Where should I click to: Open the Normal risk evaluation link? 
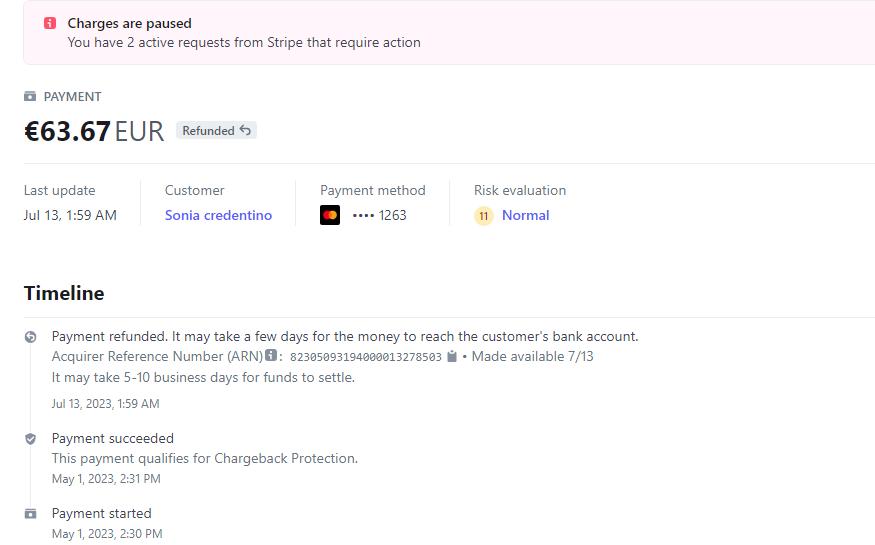[525, 215]
